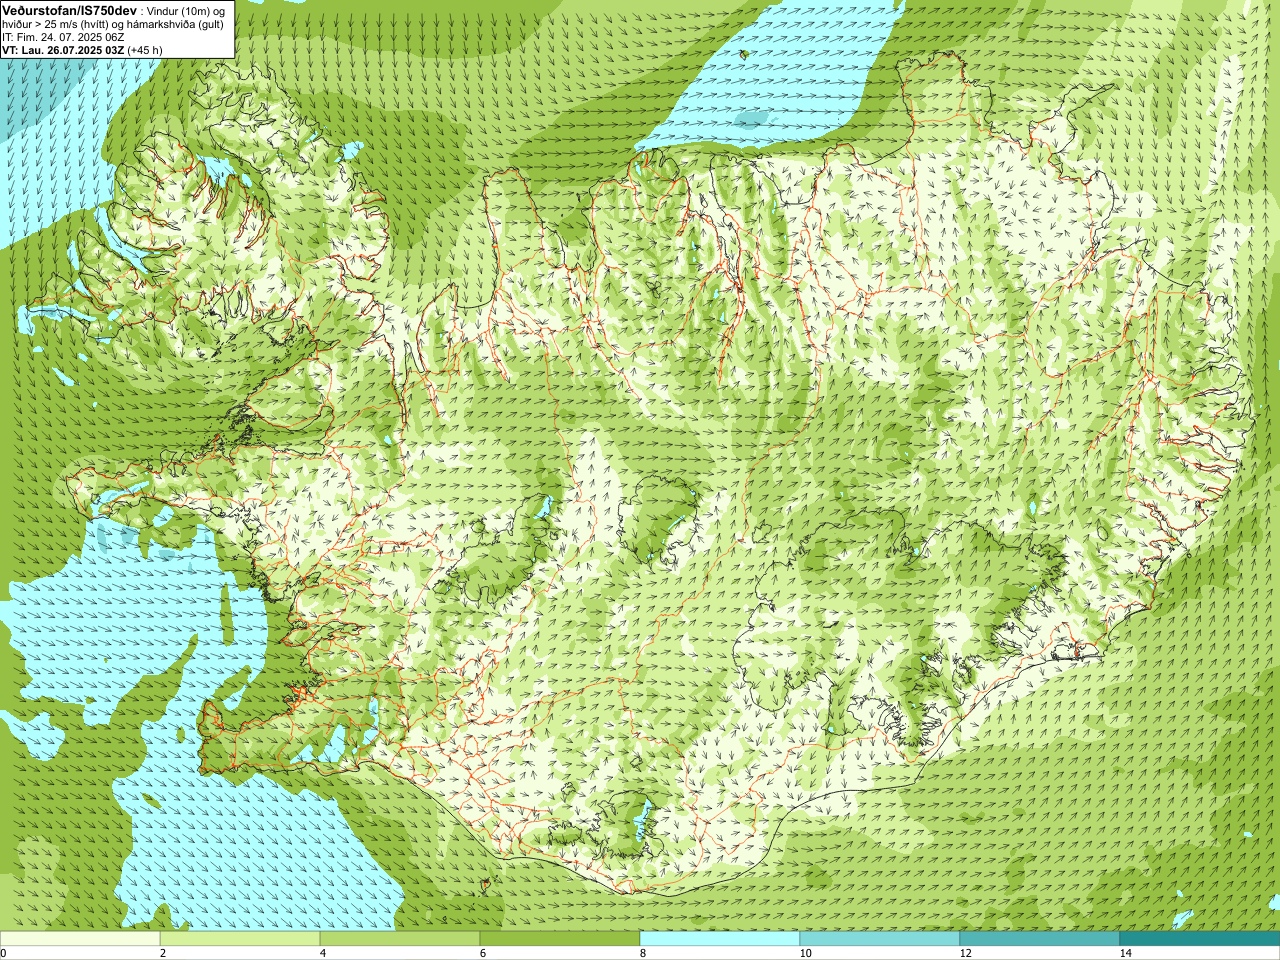This screenshot has height=960, width=1280.
Task: Click the 'VT: Lau. 26.07.2025 03Z' valid time text
Action: (x=63, y=50)
